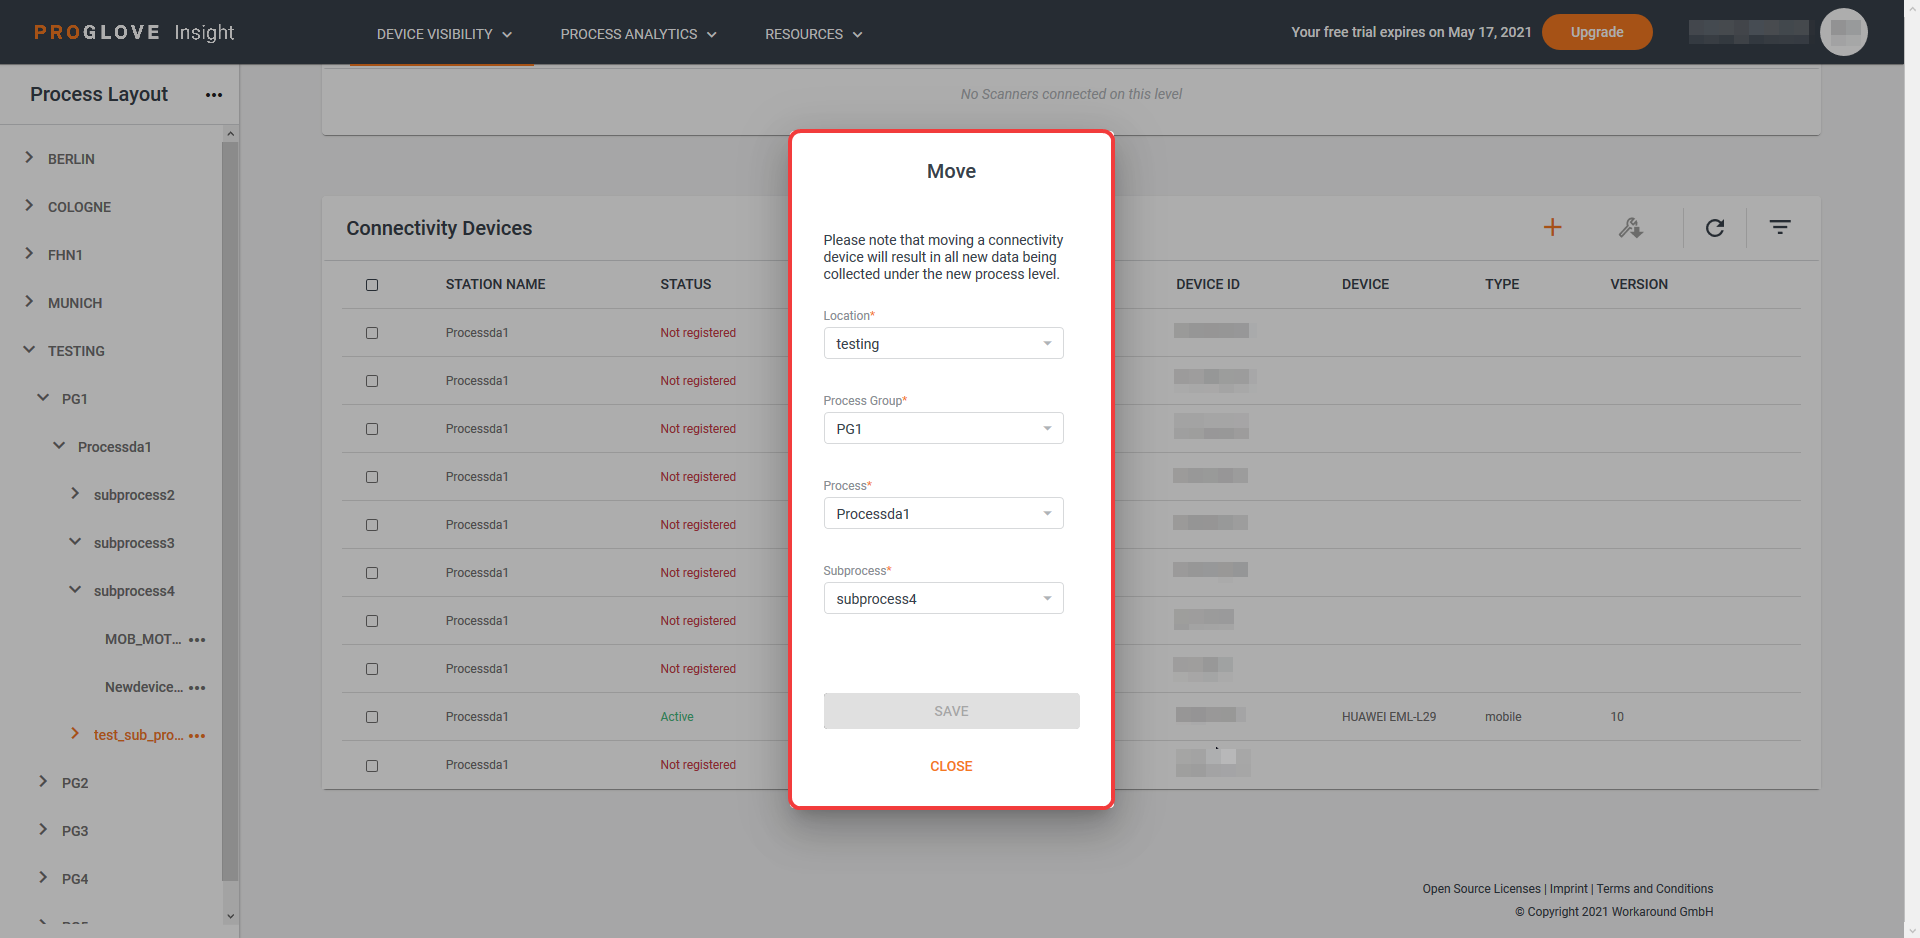Sort by the VERSION column header
This screenshot has width=1920, height=938.
pos(1638,285)
